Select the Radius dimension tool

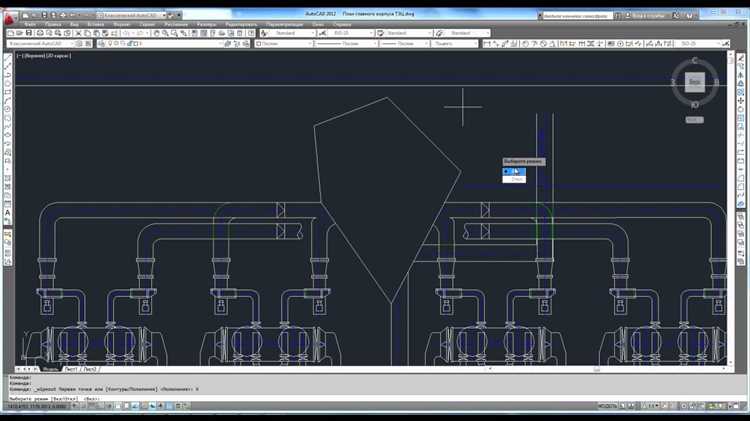525,44
